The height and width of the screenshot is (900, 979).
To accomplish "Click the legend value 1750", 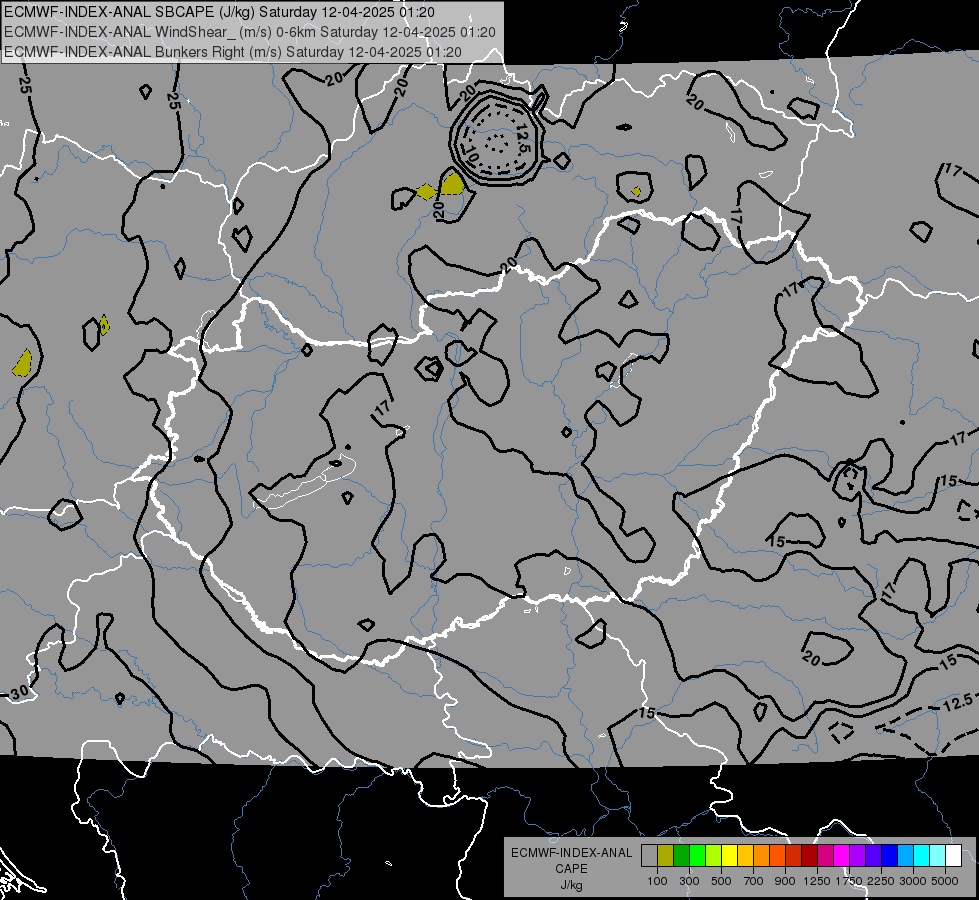I will [x=849, y=881].
